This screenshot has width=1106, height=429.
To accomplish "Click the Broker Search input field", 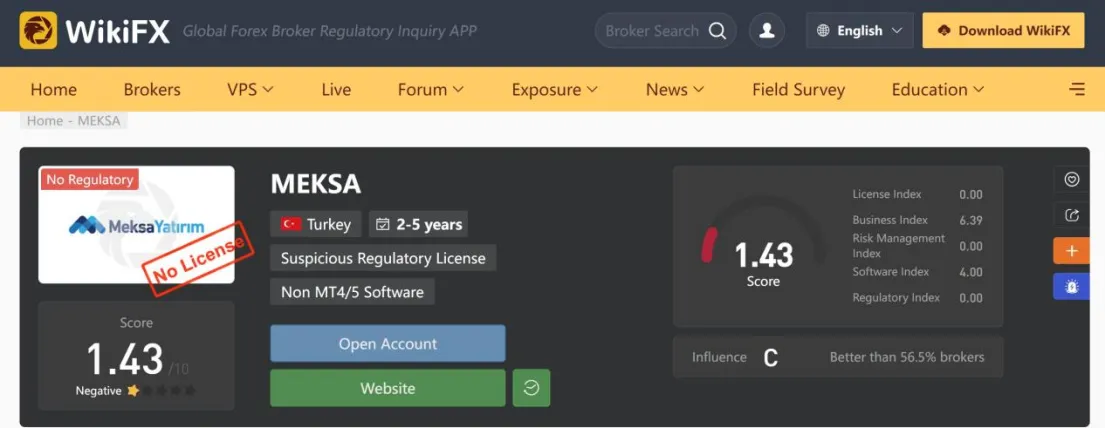I will 652,31.
